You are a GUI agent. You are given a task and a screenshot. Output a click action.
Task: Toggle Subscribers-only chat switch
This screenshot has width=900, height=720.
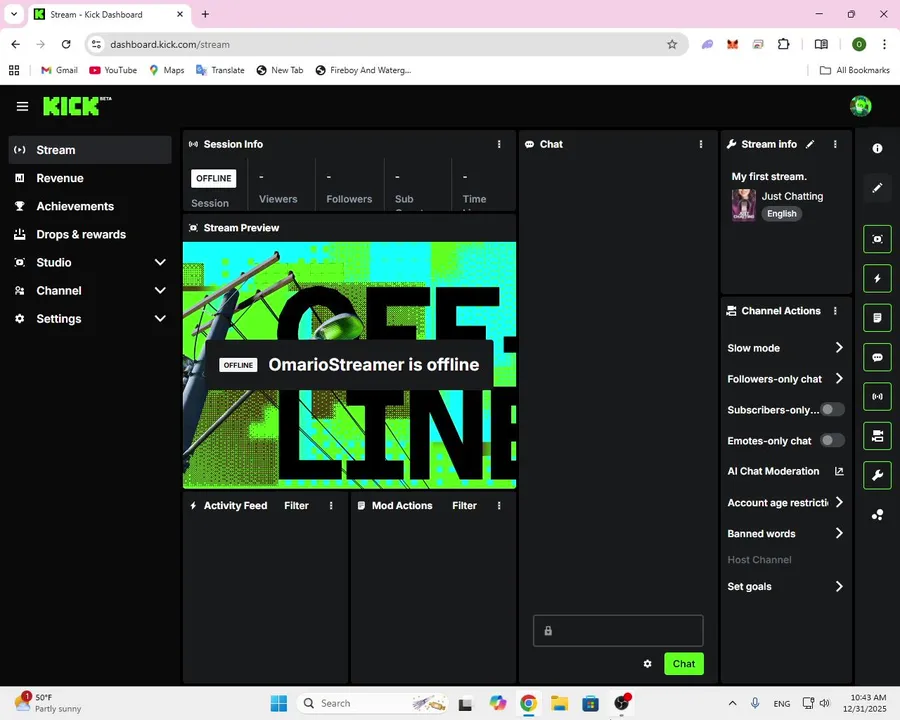[x=832, y=409]
